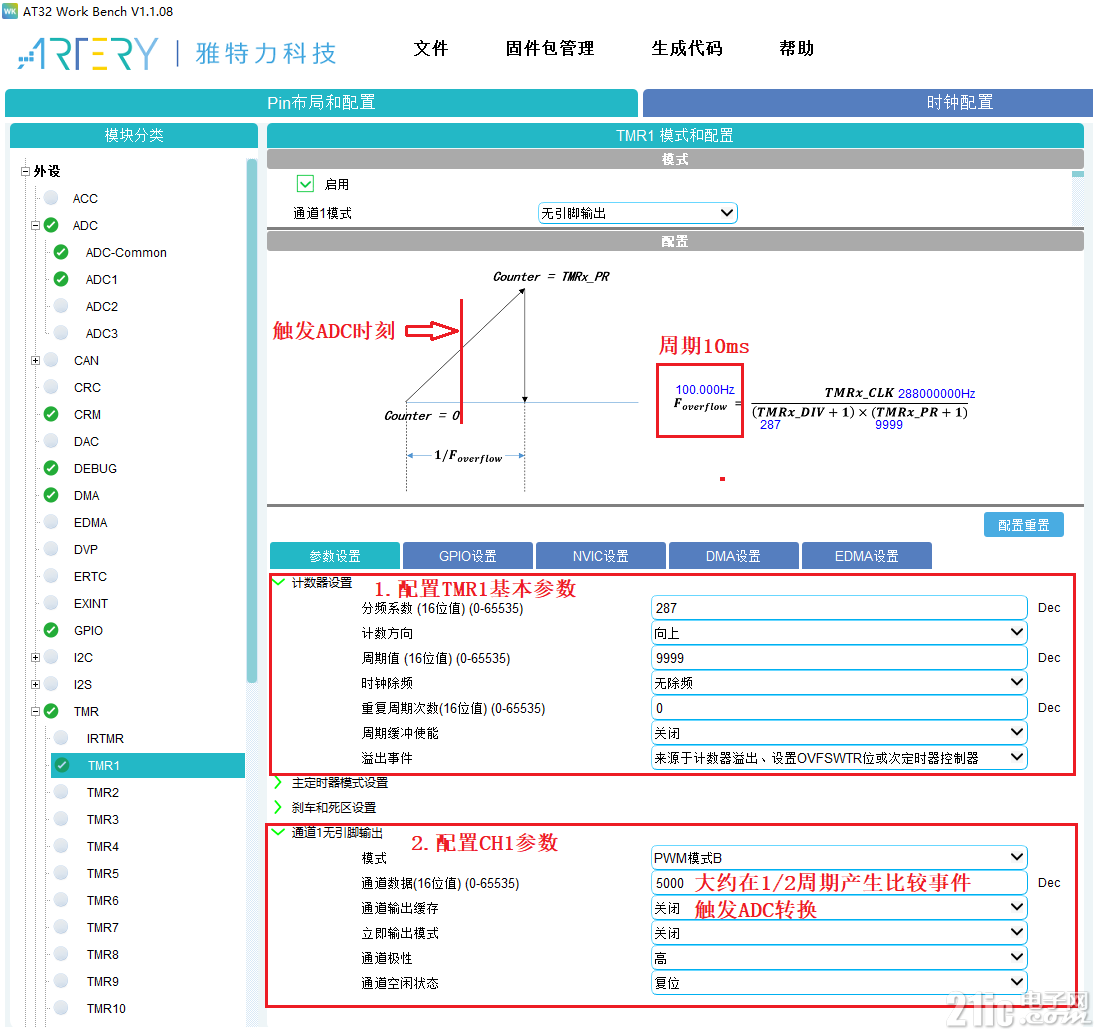Open the 溢出事件 dropdown
1100x1034 pixels.
(x=839, y=758)
